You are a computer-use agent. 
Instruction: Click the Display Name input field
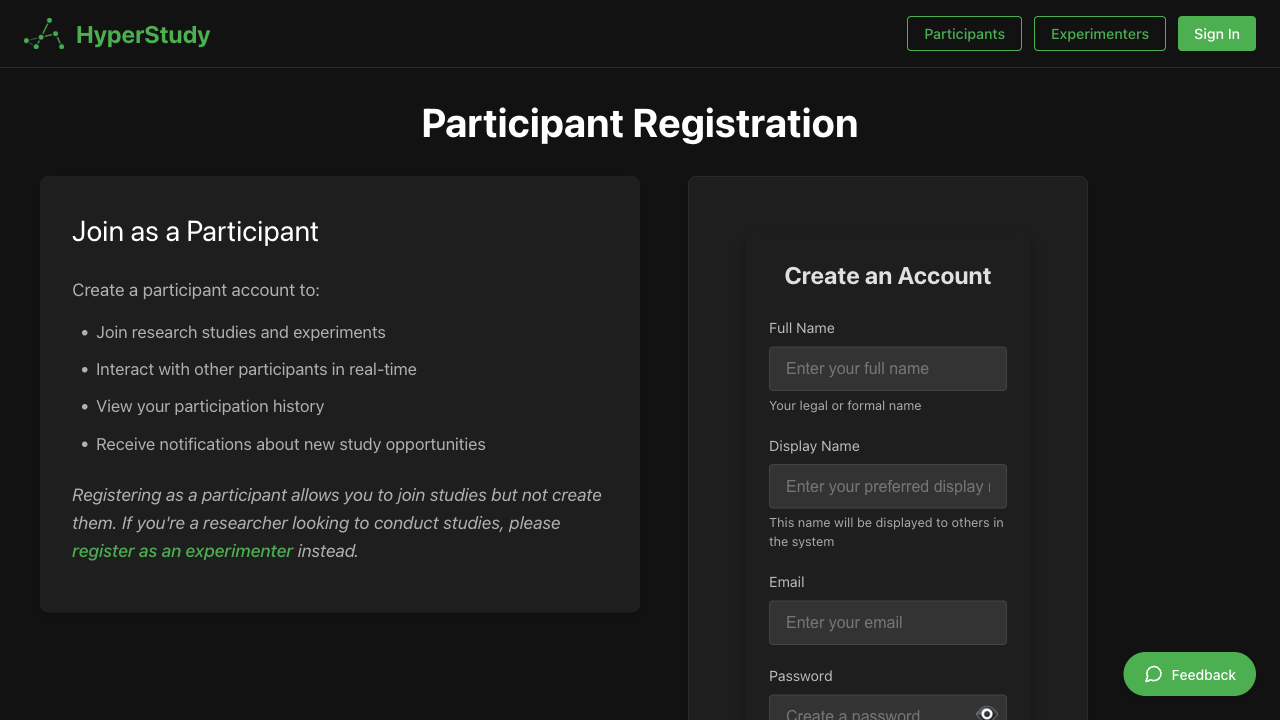click(x=887, y=486)
